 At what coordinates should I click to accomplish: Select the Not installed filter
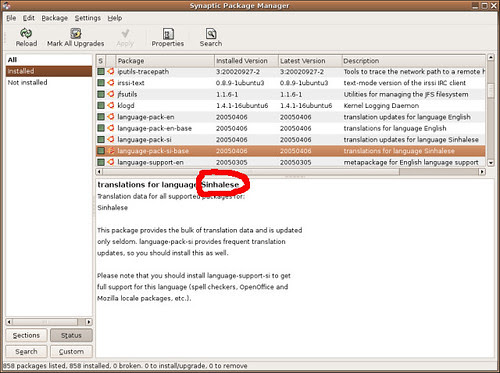pos(49,82)
